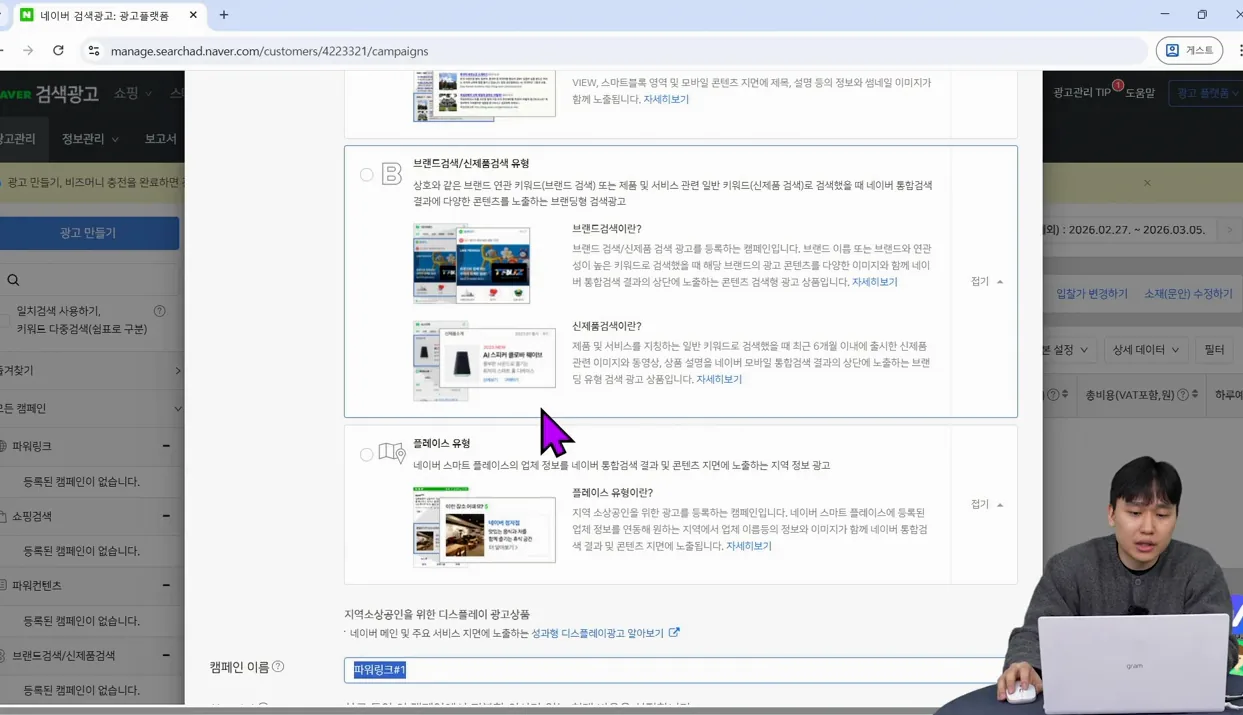This screenshot has width=1243, height=715.
Task: Open the browser three-dot menu
Action: [x=1240, y=50]
